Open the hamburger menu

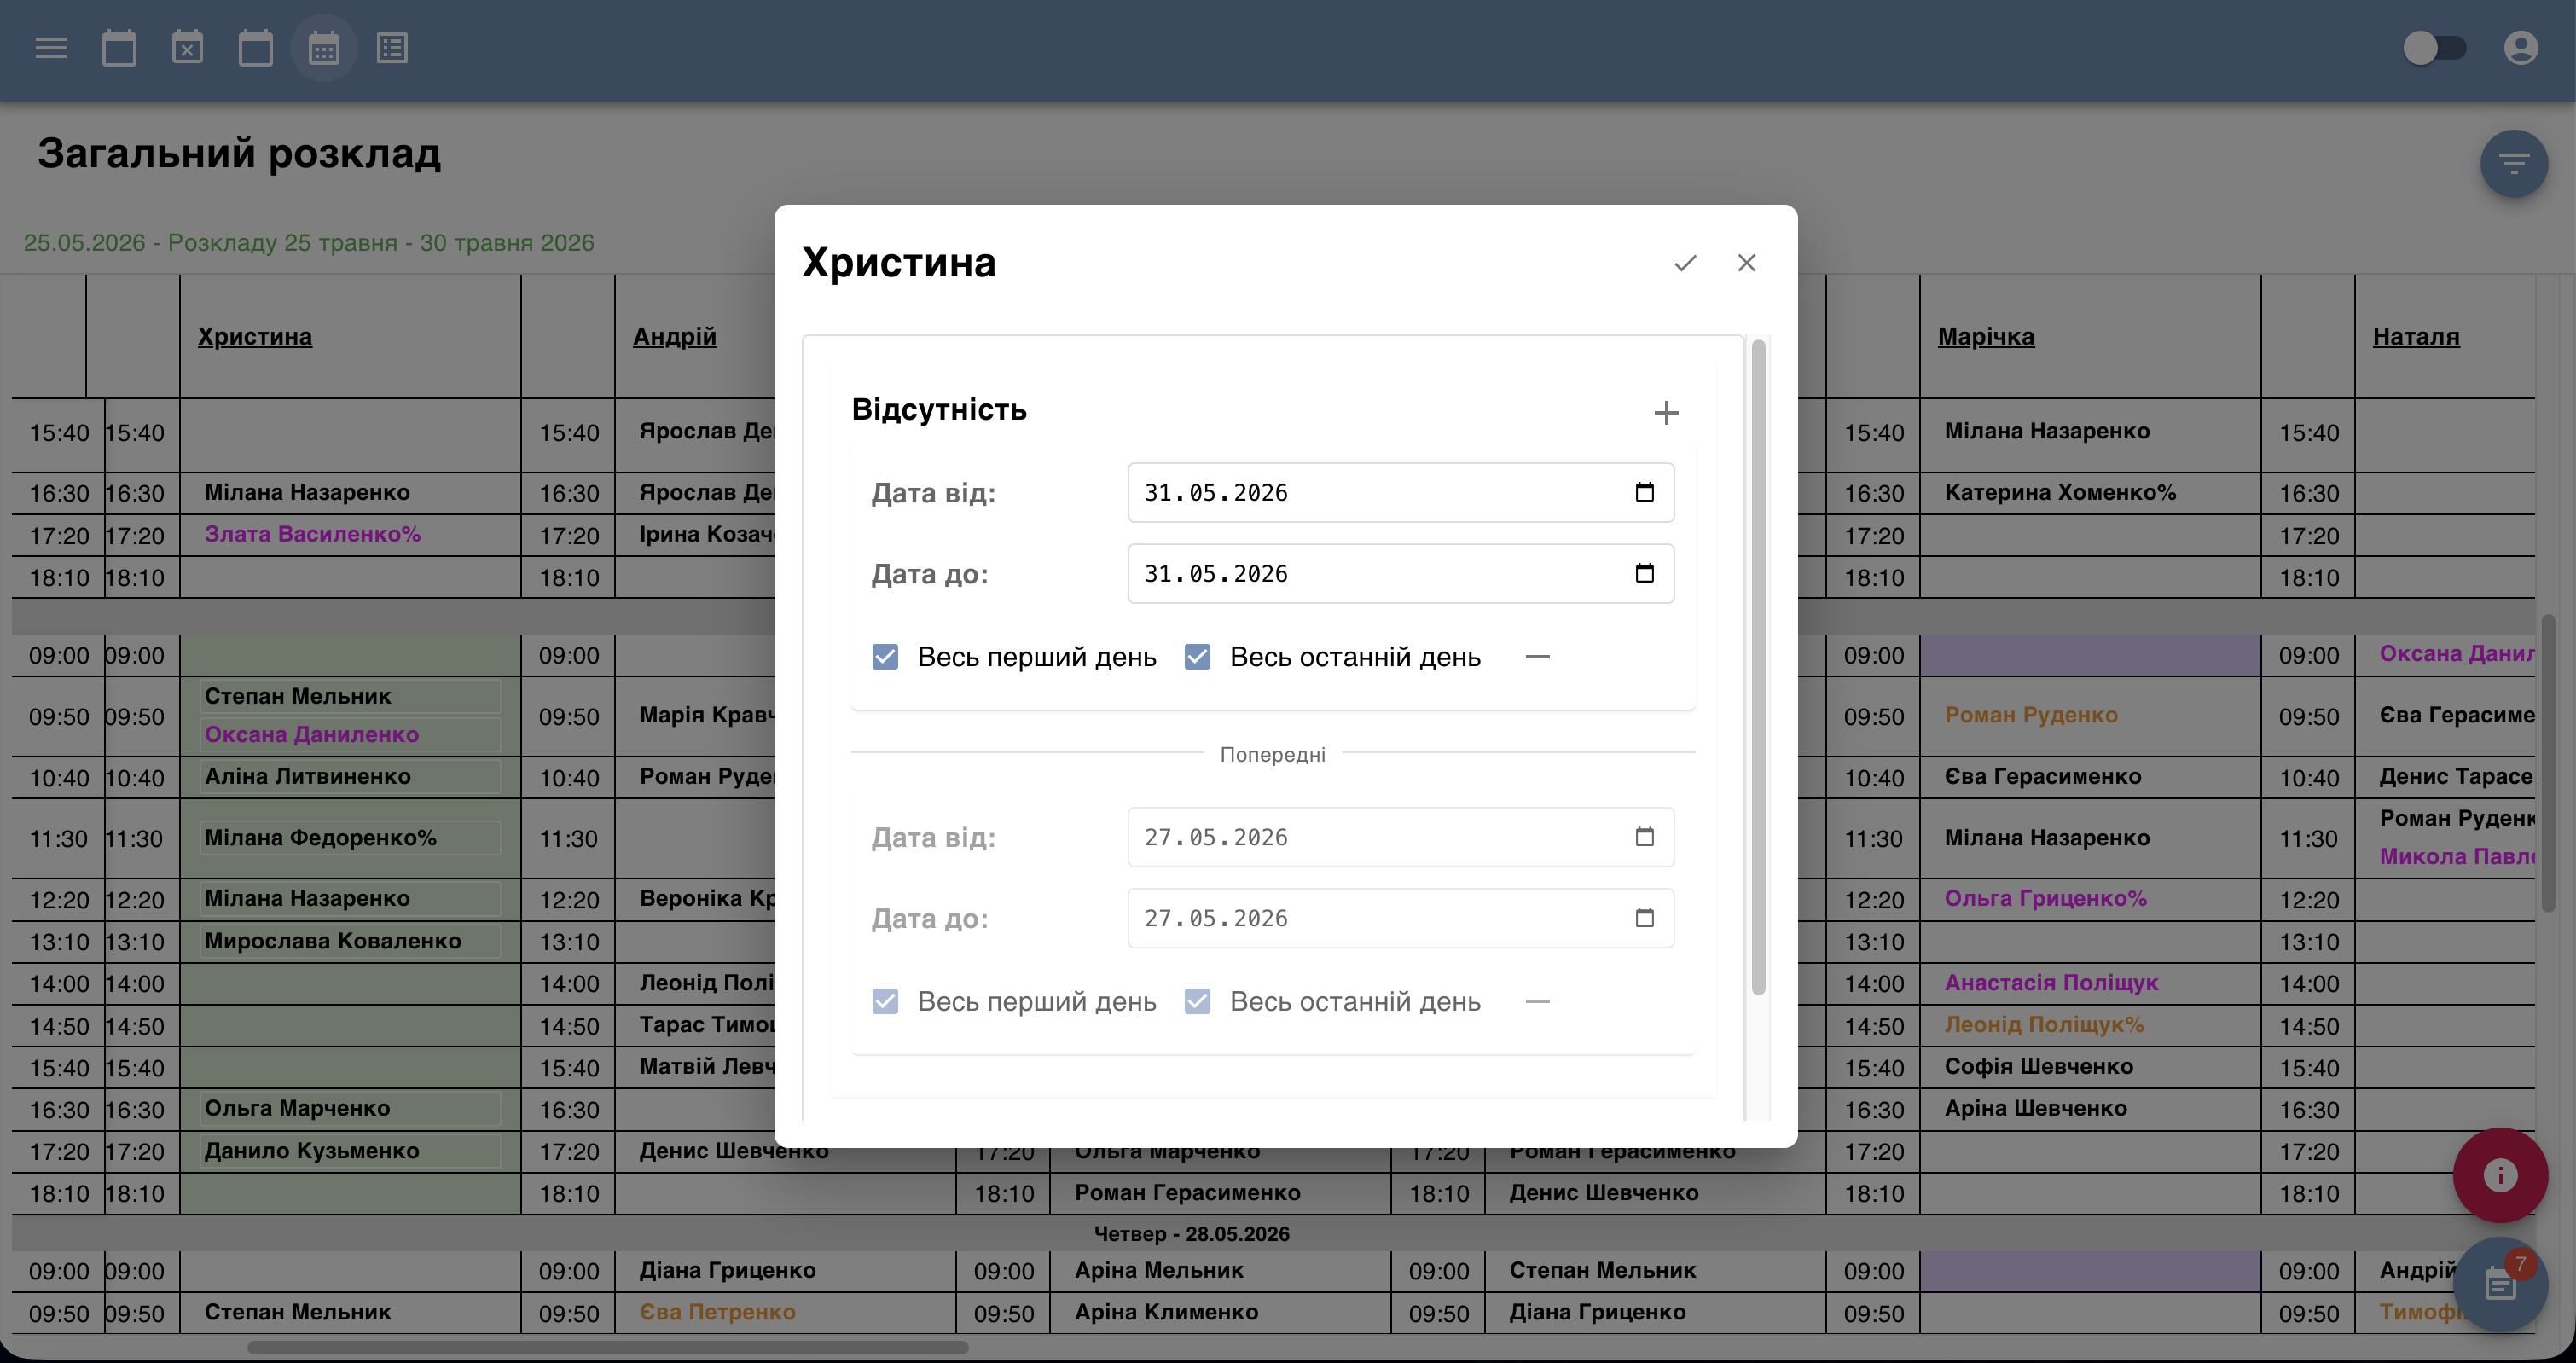(x=51, y=48)
